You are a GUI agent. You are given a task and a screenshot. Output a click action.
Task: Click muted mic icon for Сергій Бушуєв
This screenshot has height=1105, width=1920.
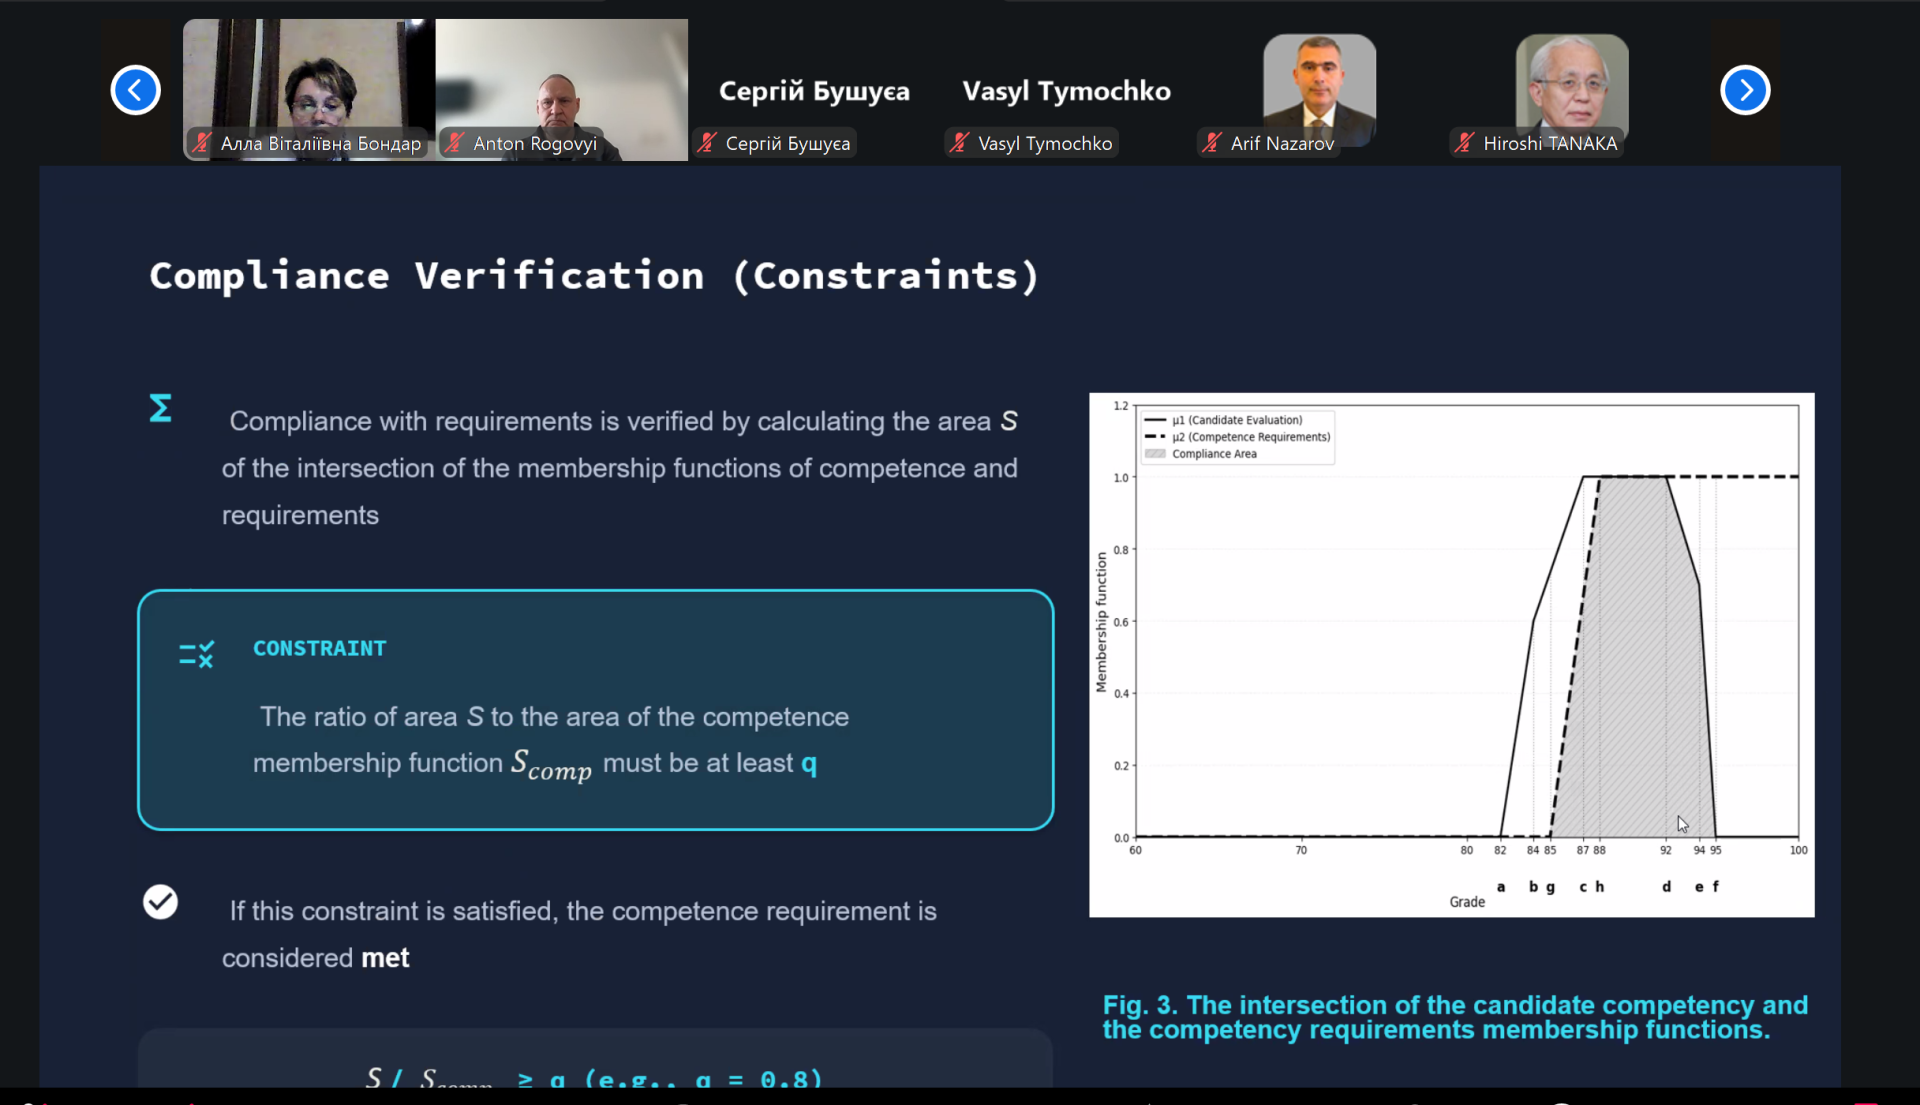coord(707,143)
